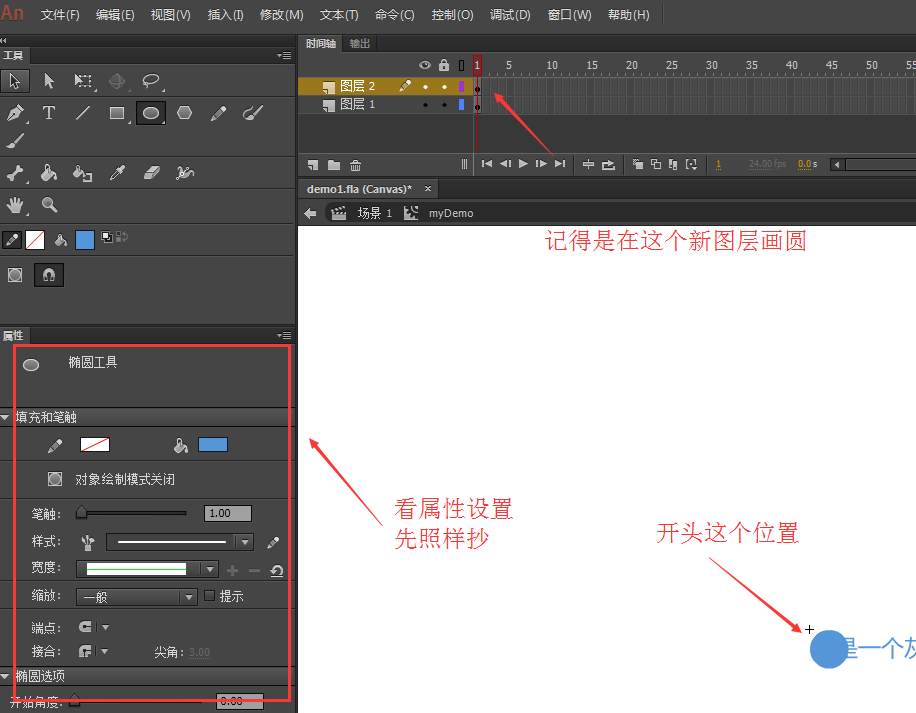Open the 文件(F) menu
Viewport: 916px width, 713px height.
60,15
